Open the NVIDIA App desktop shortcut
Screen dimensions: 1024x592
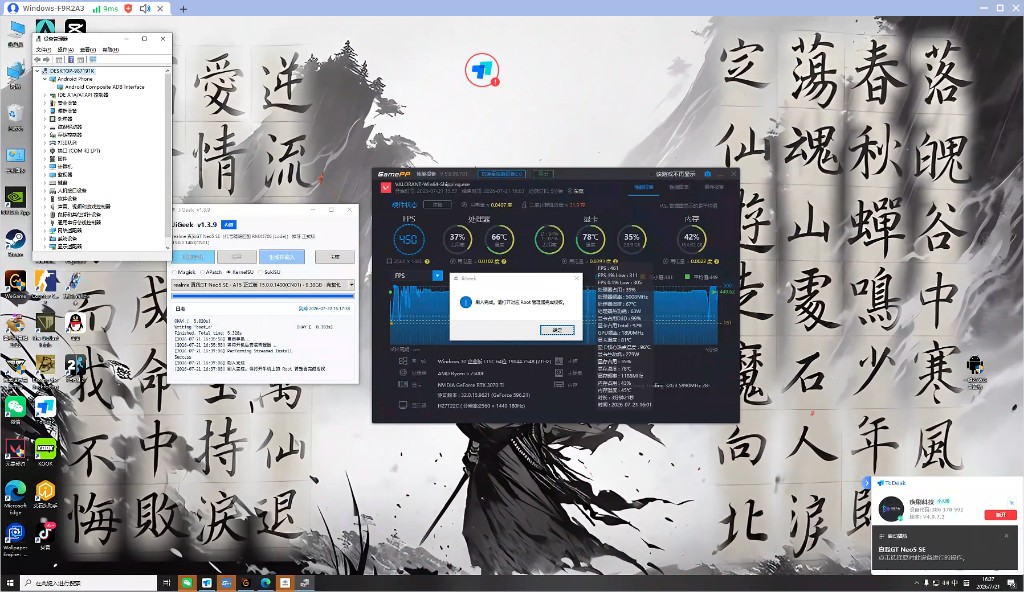click(15, 199)
